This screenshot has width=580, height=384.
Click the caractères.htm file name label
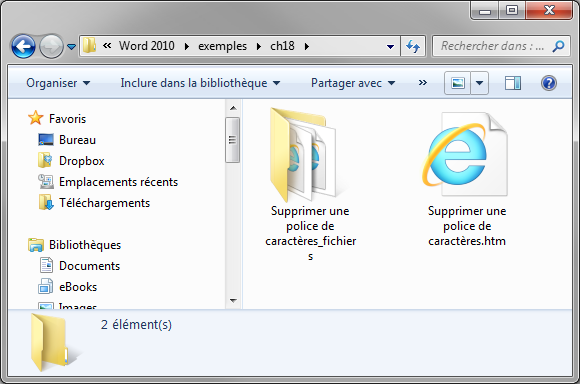tap(467, 226)
